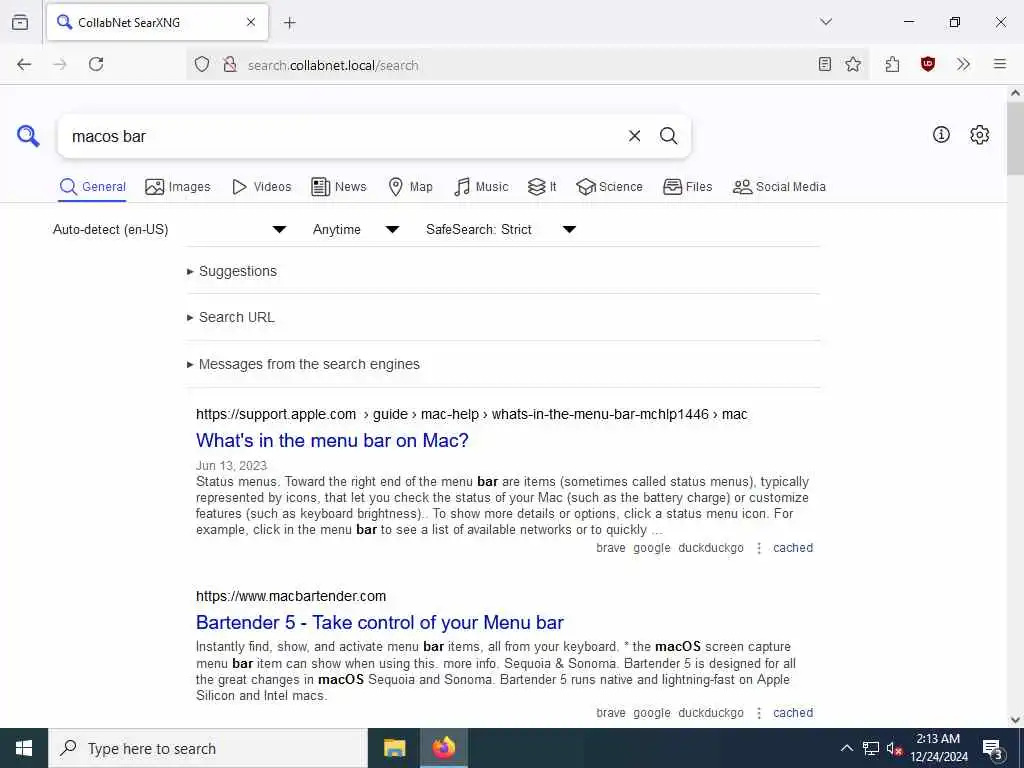Open the SafeSearch: Strict dropdown
The height and width of the screenshot is (768, 1024).
click(501, 229)
